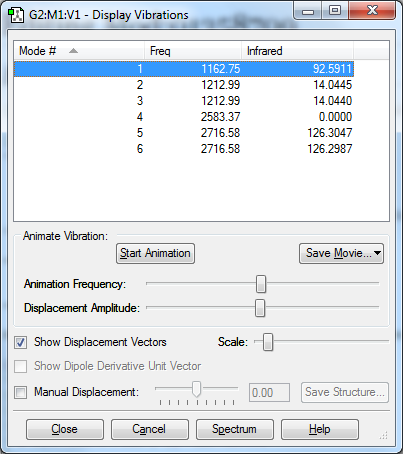The width and height of the screenshot is (403, 454).
Task: Start the vibration animation
Action: coord(155,253)
